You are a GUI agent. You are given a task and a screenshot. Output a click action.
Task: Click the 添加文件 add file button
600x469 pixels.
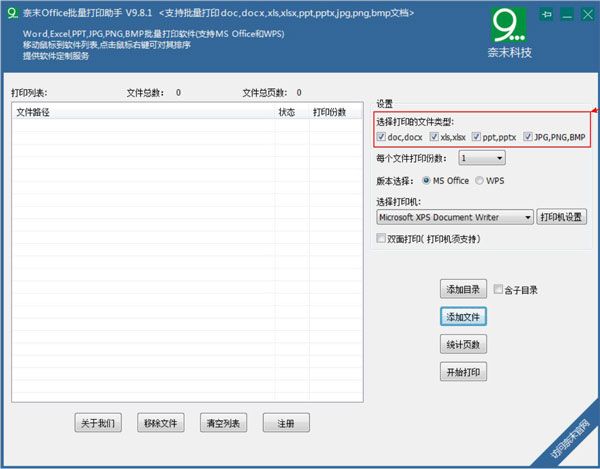click(x=463, y=317)
